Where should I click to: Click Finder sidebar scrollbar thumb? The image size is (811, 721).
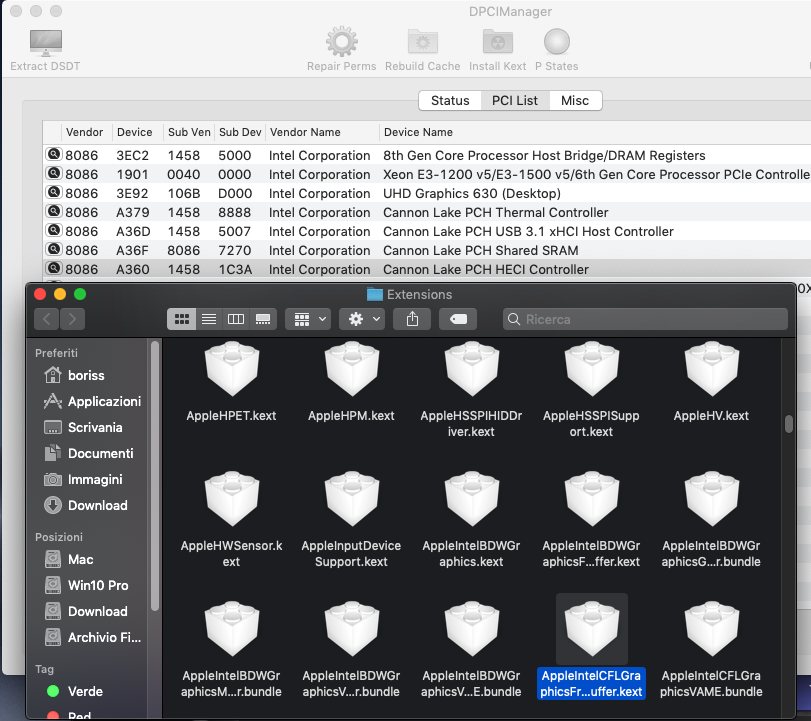tap(155, 476)
